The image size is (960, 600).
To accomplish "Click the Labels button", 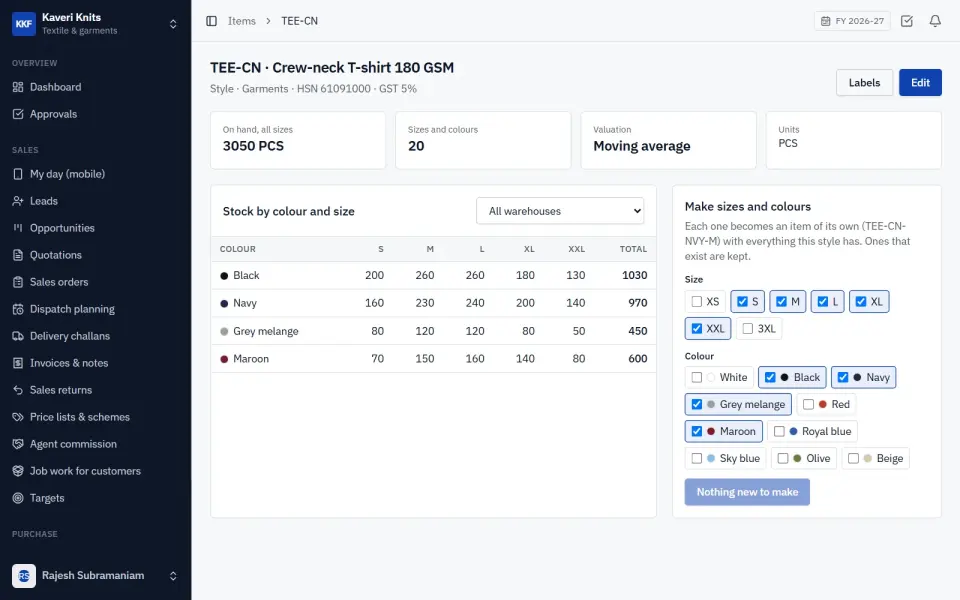I will tap(864, 83).
